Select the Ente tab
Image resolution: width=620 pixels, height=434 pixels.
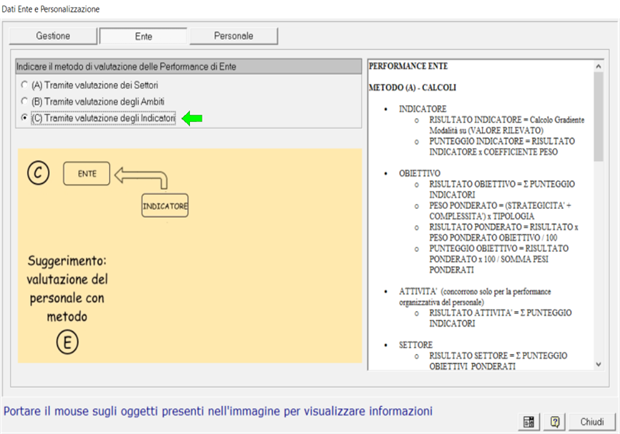143,36
